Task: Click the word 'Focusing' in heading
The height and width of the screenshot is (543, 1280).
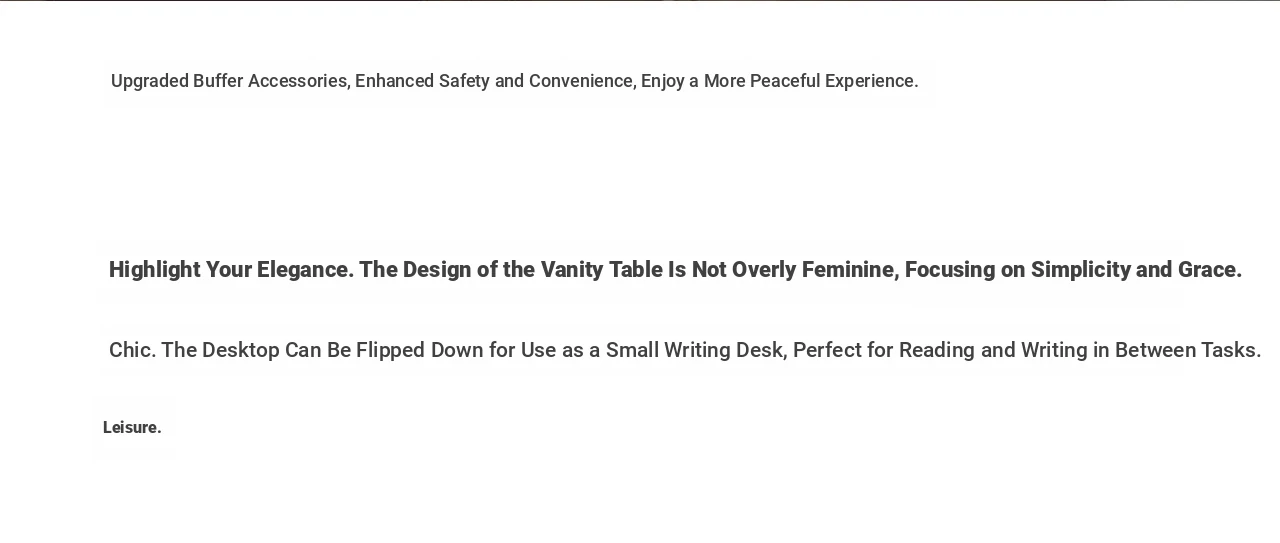Action: tap(950, 270)
